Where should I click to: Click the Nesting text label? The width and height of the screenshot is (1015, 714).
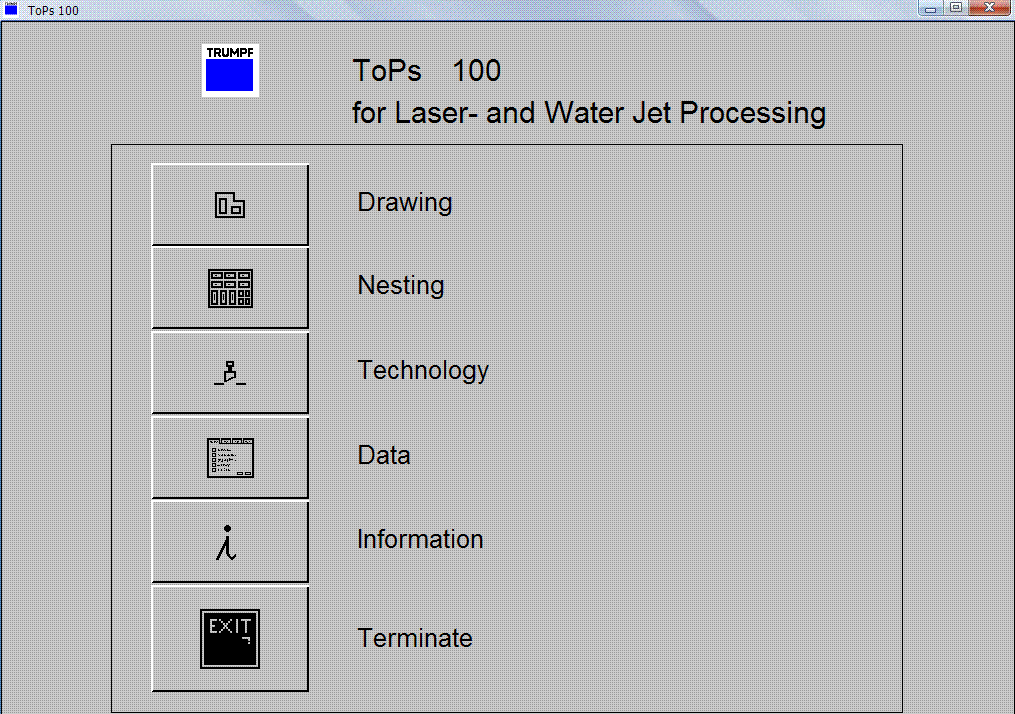401,285
